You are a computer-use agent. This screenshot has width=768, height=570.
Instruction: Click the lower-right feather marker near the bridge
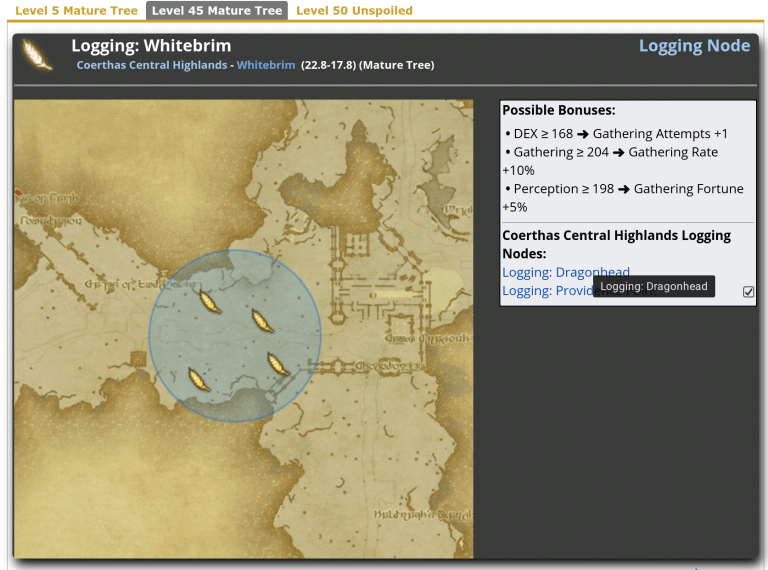coord(278,364)
